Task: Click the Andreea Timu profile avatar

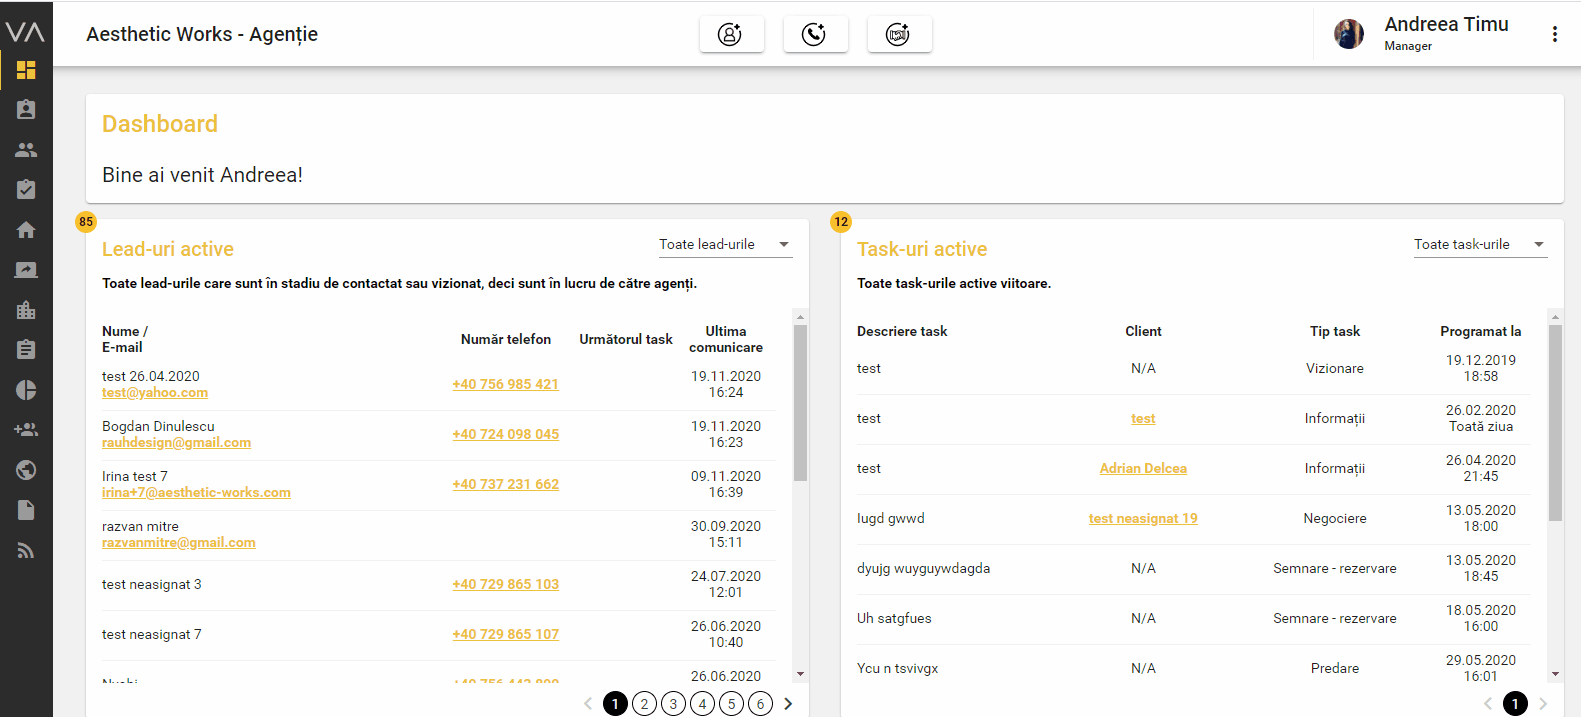Action: coord(1349,34)
